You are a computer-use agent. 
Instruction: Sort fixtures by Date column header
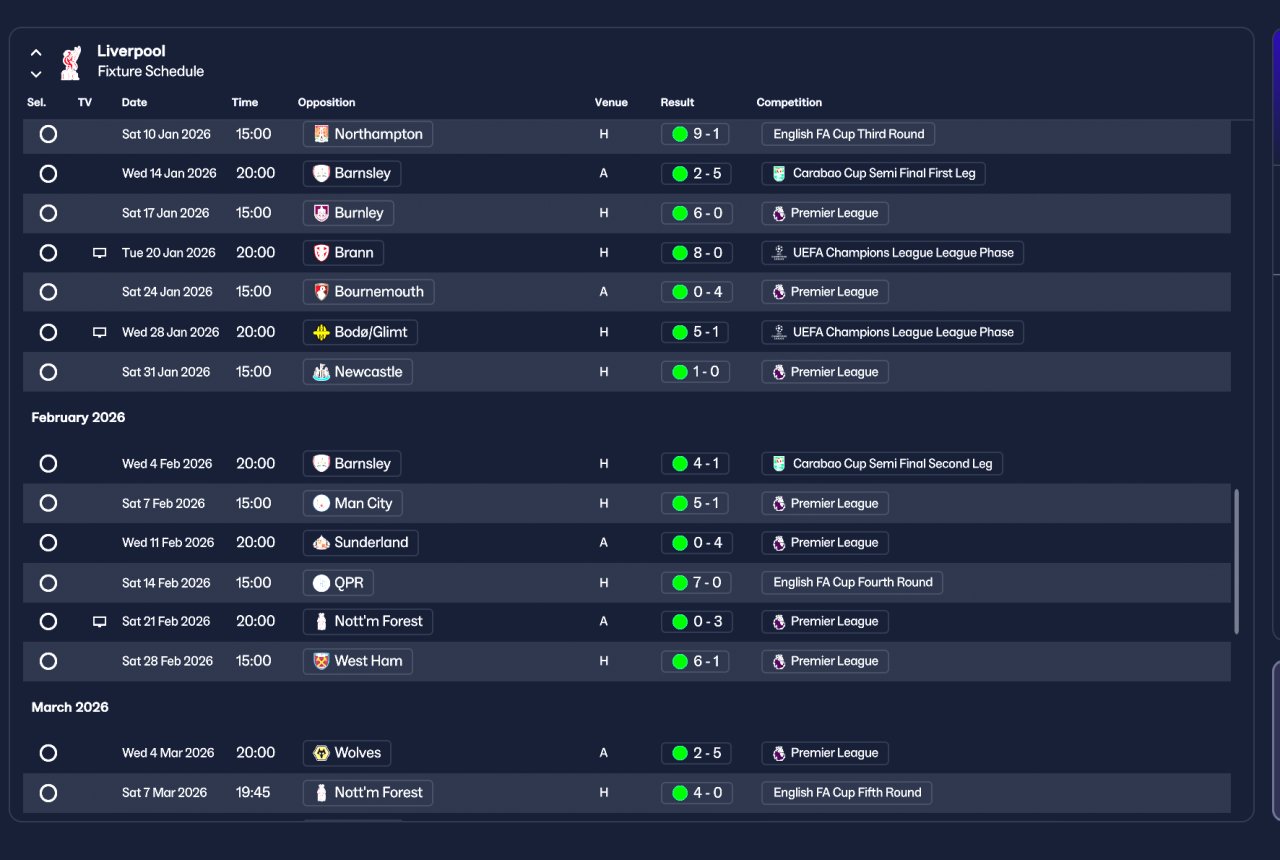[x=134, y=102]
